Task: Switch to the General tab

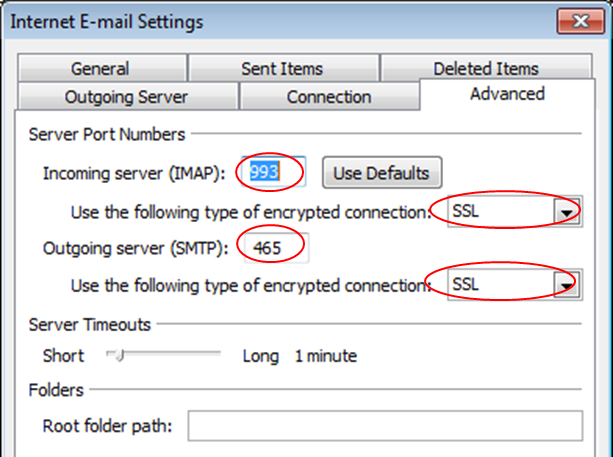Action: [x=102, y=68]
